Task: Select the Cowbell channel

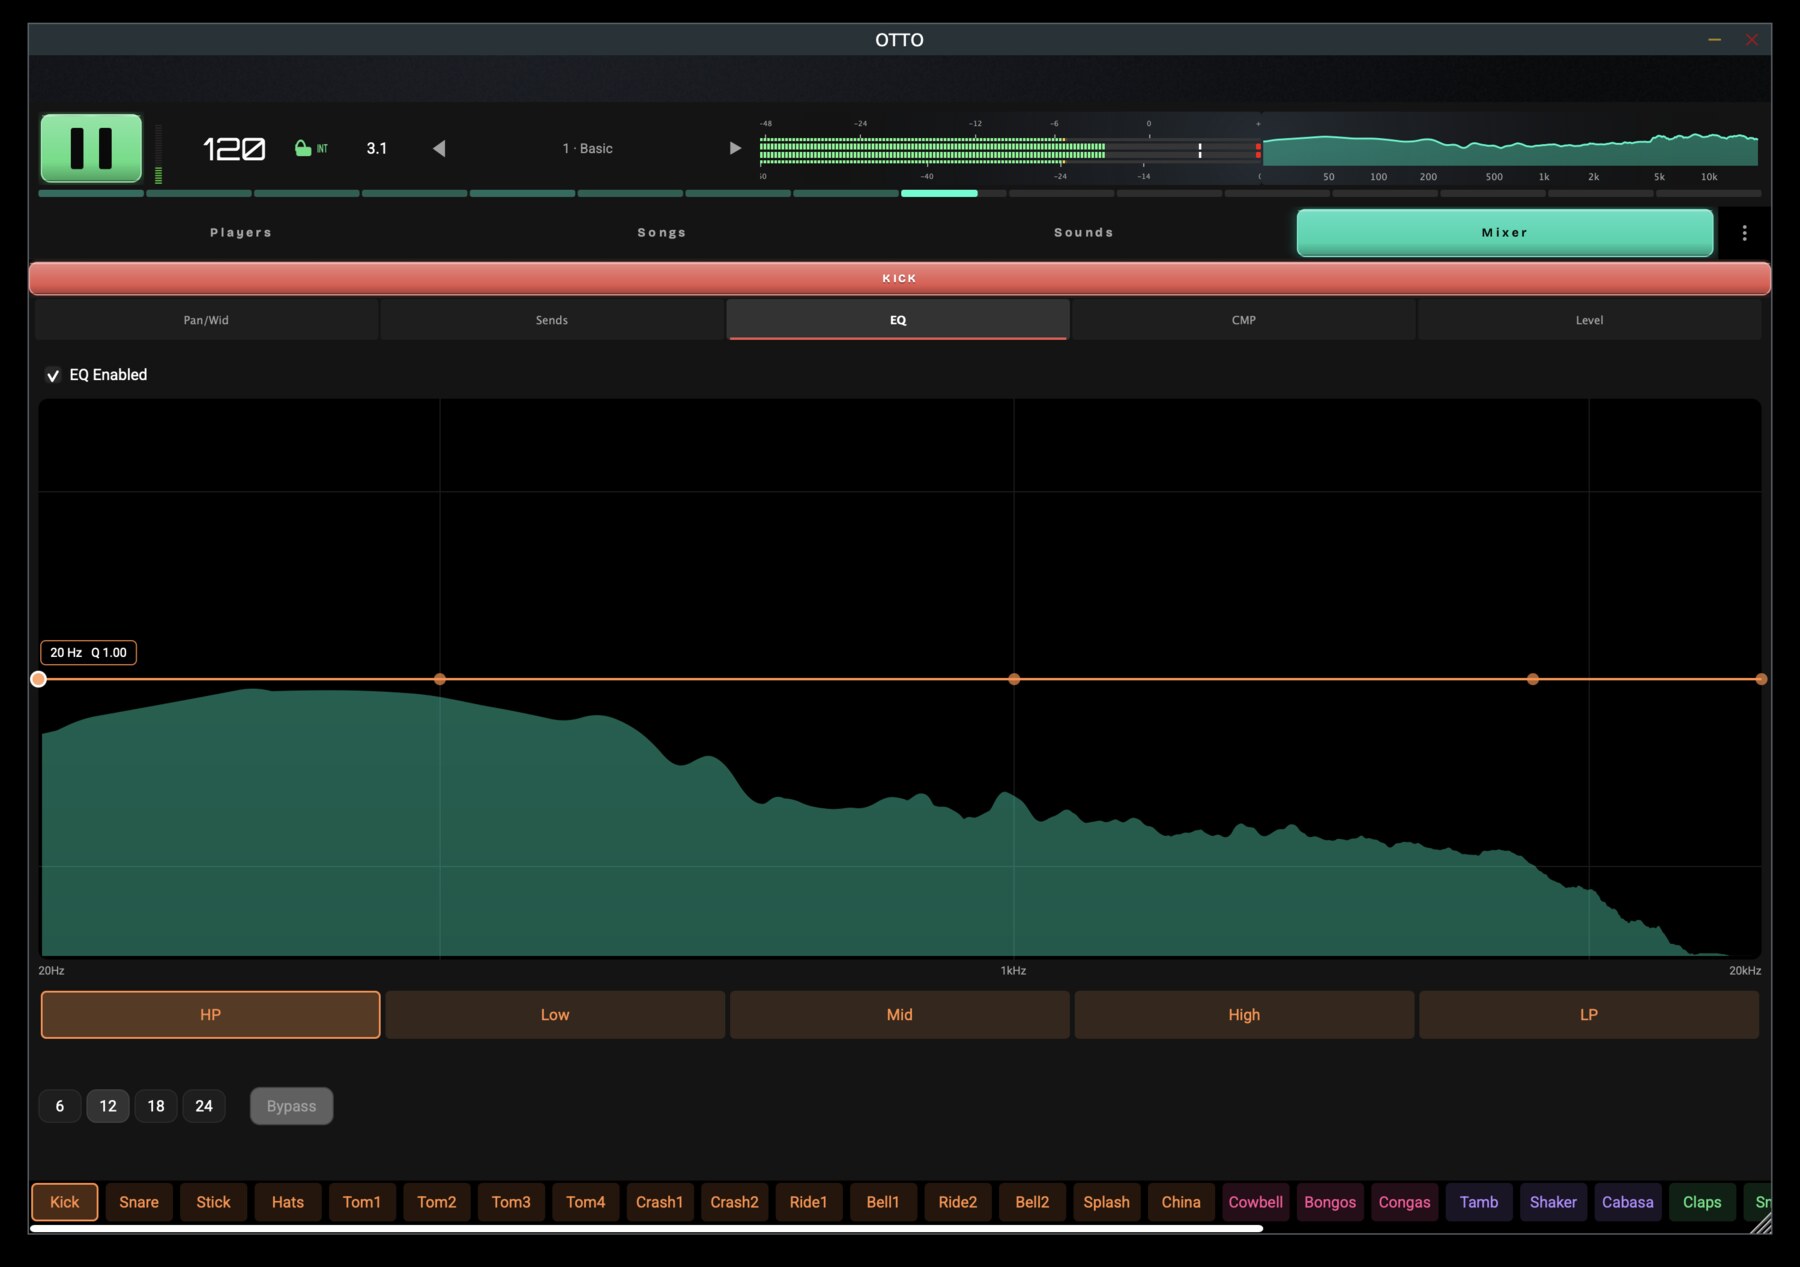Action: [x=1256, y=1202]
